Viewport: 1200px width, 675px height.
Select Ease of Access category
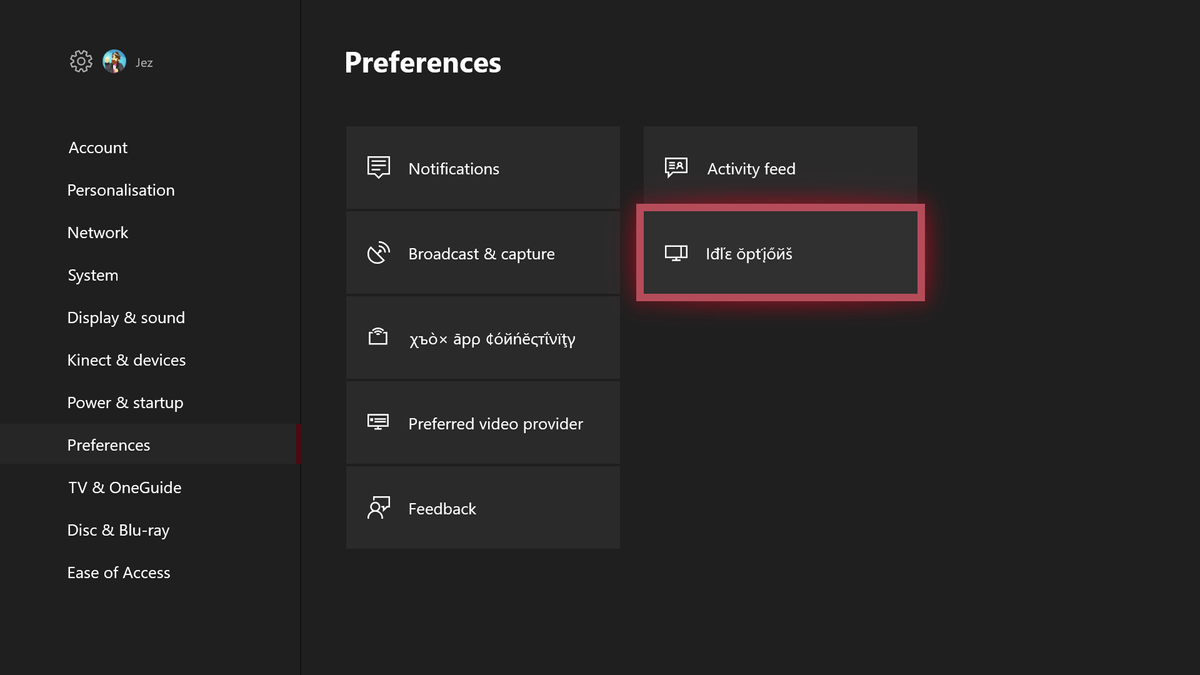point(118,572)
